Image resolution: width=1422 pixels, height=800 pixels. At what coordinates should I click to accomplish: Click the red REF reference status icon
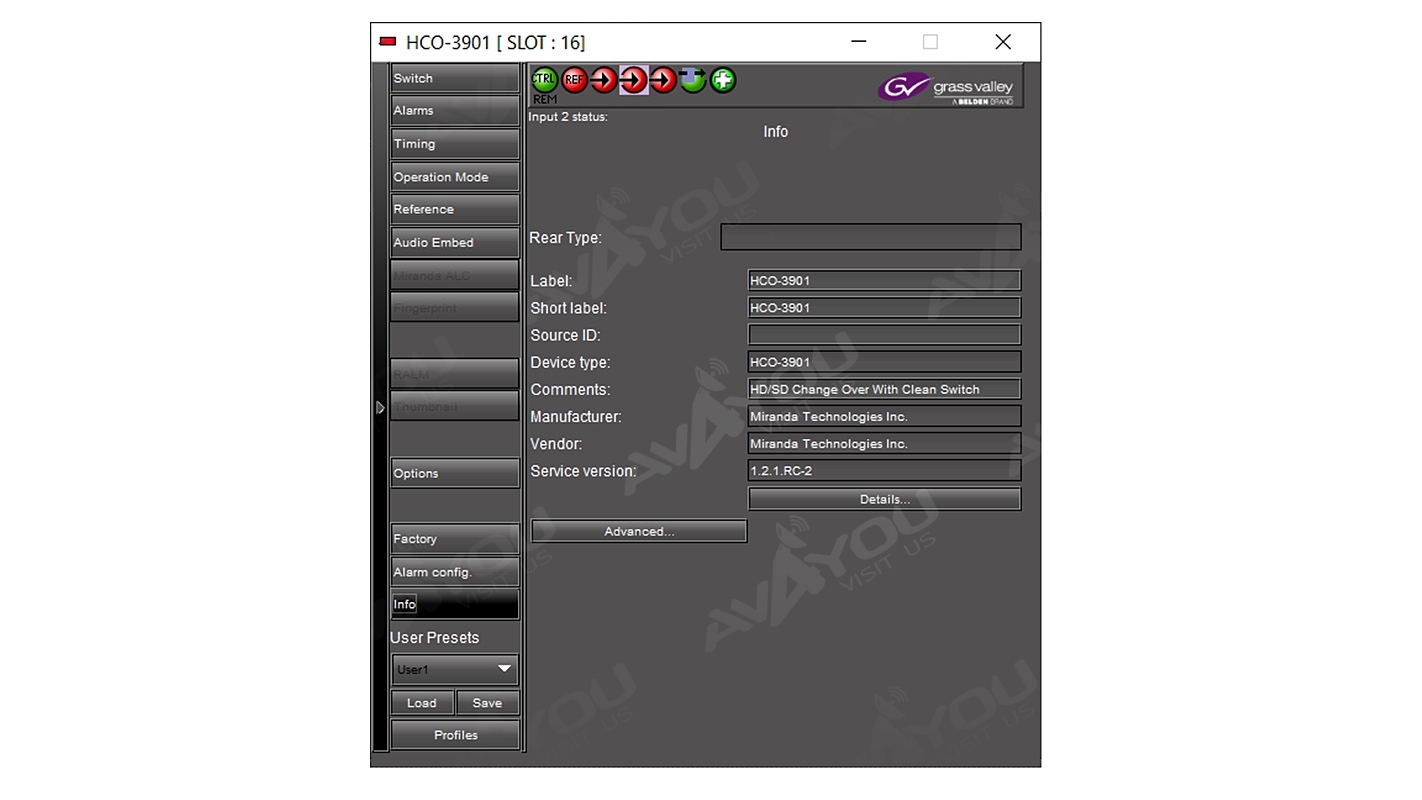point(574,80)
